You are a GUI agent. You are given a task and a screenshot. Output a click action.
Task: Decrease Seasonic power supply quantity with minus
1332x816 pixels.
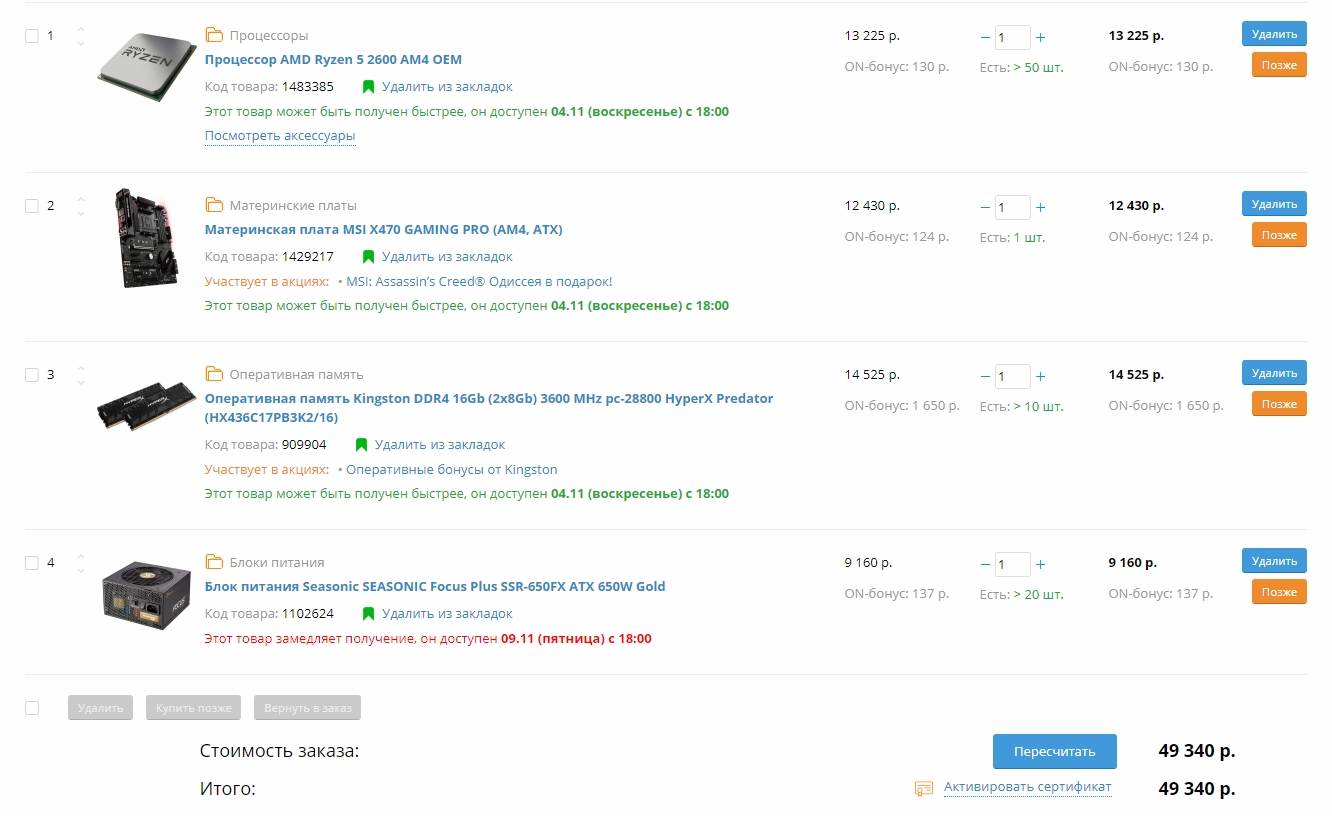tap(985, 564)
